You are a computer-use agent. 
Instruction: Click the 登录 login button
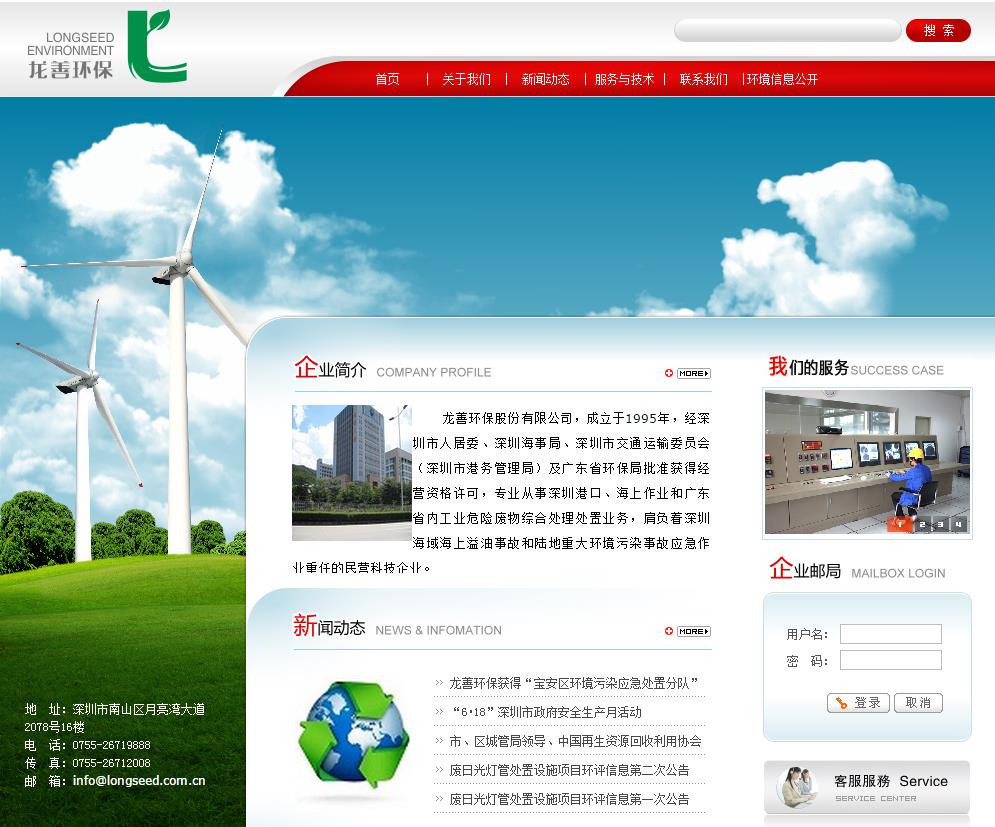click(858, 703)
